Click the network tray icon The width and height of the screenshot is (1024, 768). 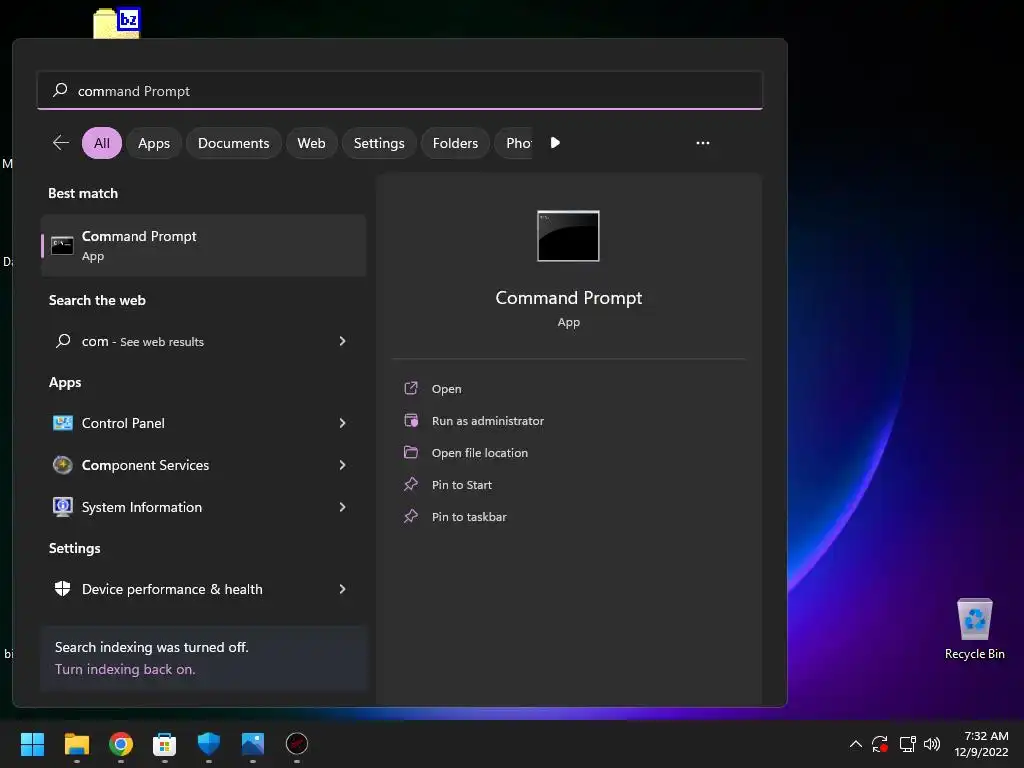tap(907, 744)
